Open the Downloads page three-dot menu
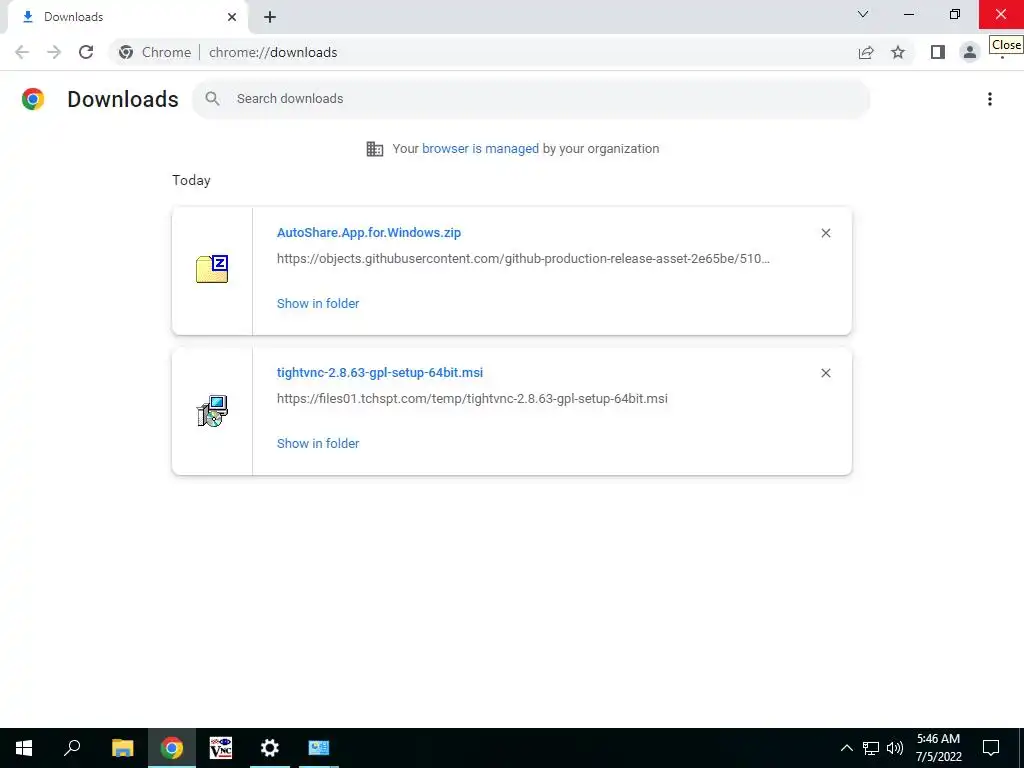This screenshot has height=768, width=1024. 990,99
